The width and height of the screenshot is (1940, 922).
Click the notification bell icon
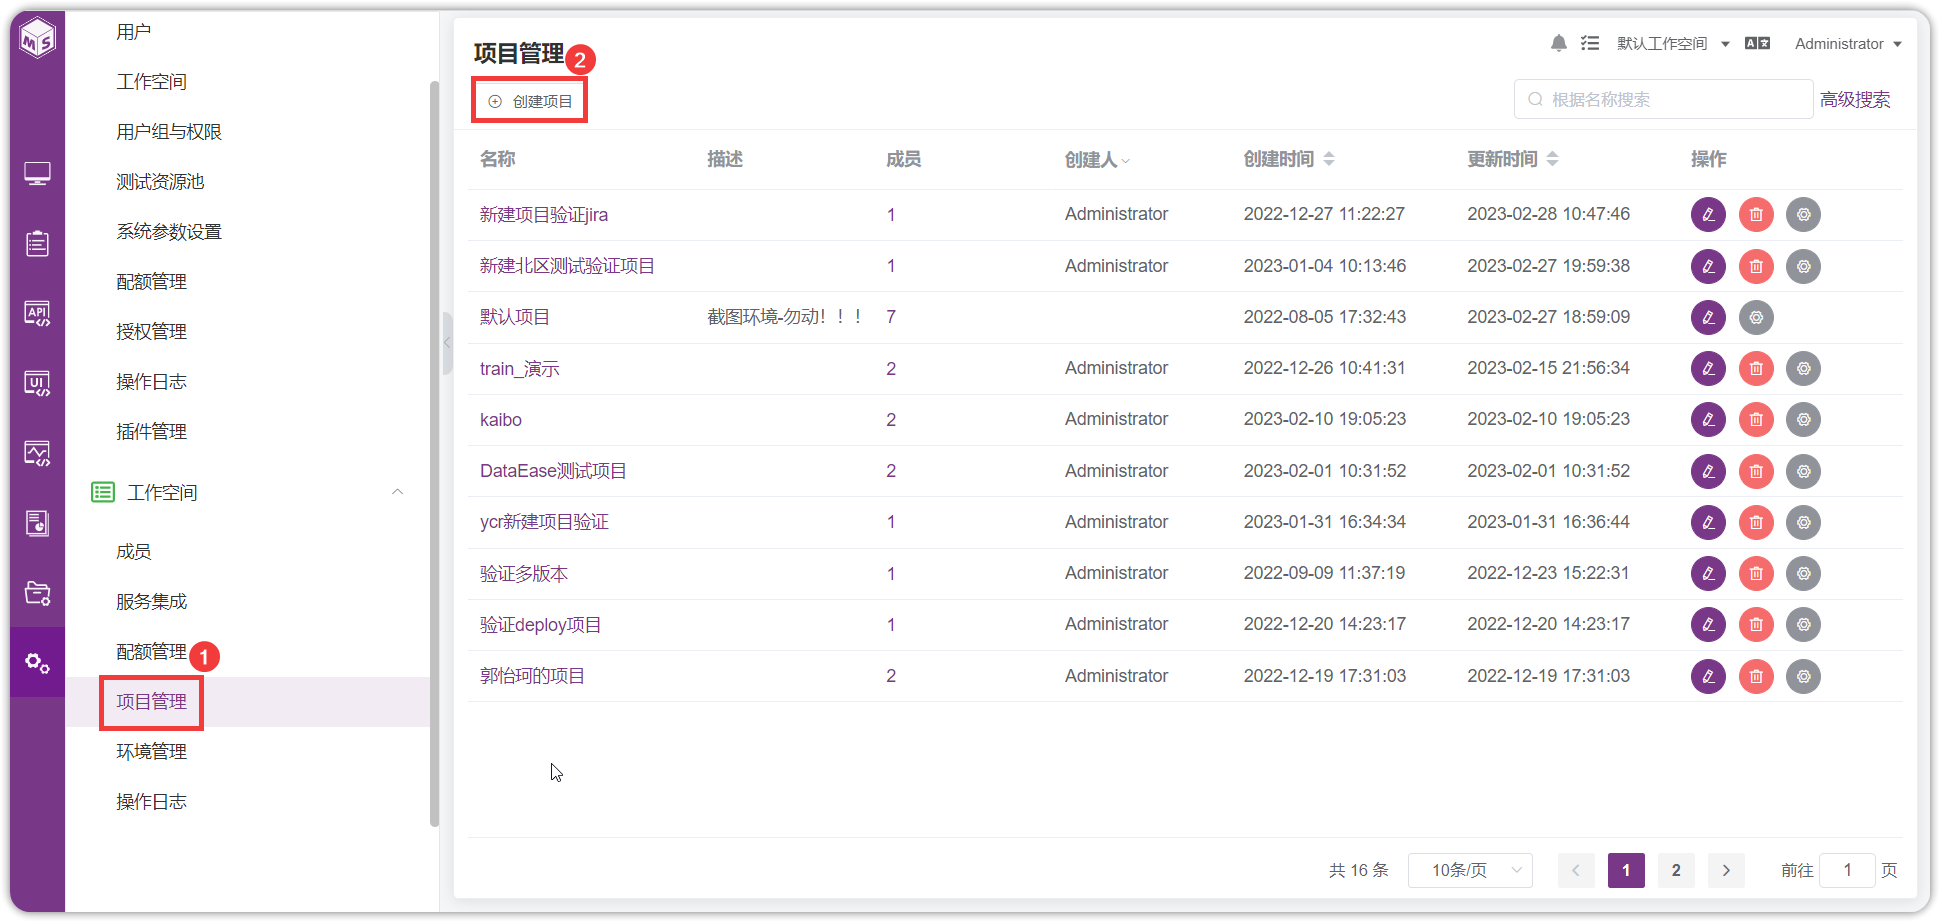[x=1558, y=43]
